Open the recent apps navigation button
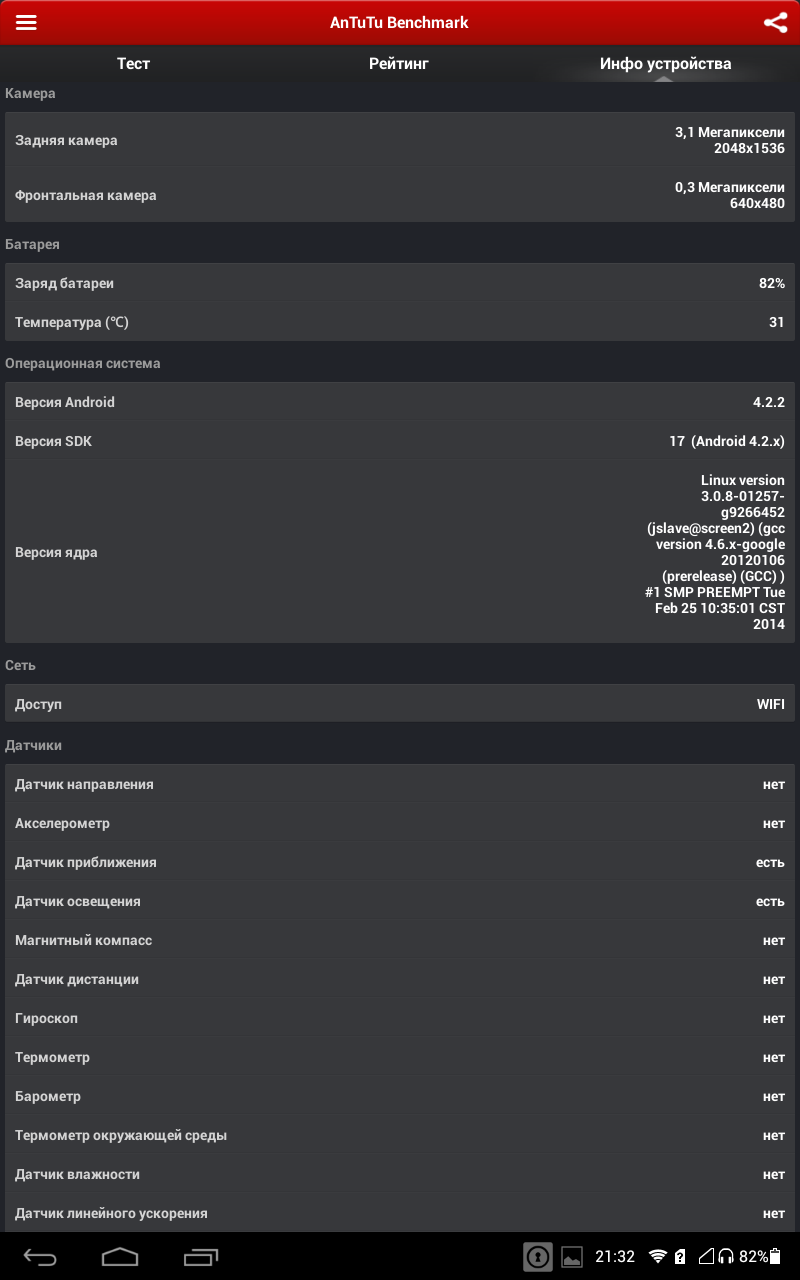This screenshot has height=1280, width=800. point(201,1256)
